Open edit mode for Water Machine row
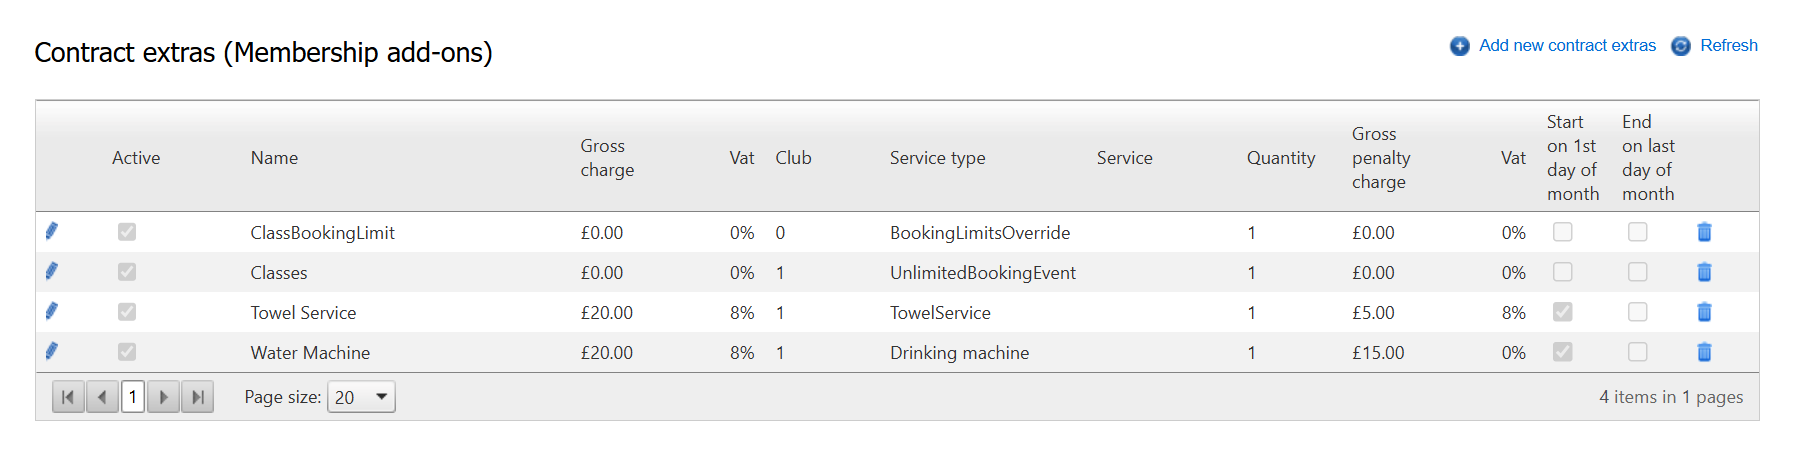This screenshot has height=455, width=1794. point(52,351)
